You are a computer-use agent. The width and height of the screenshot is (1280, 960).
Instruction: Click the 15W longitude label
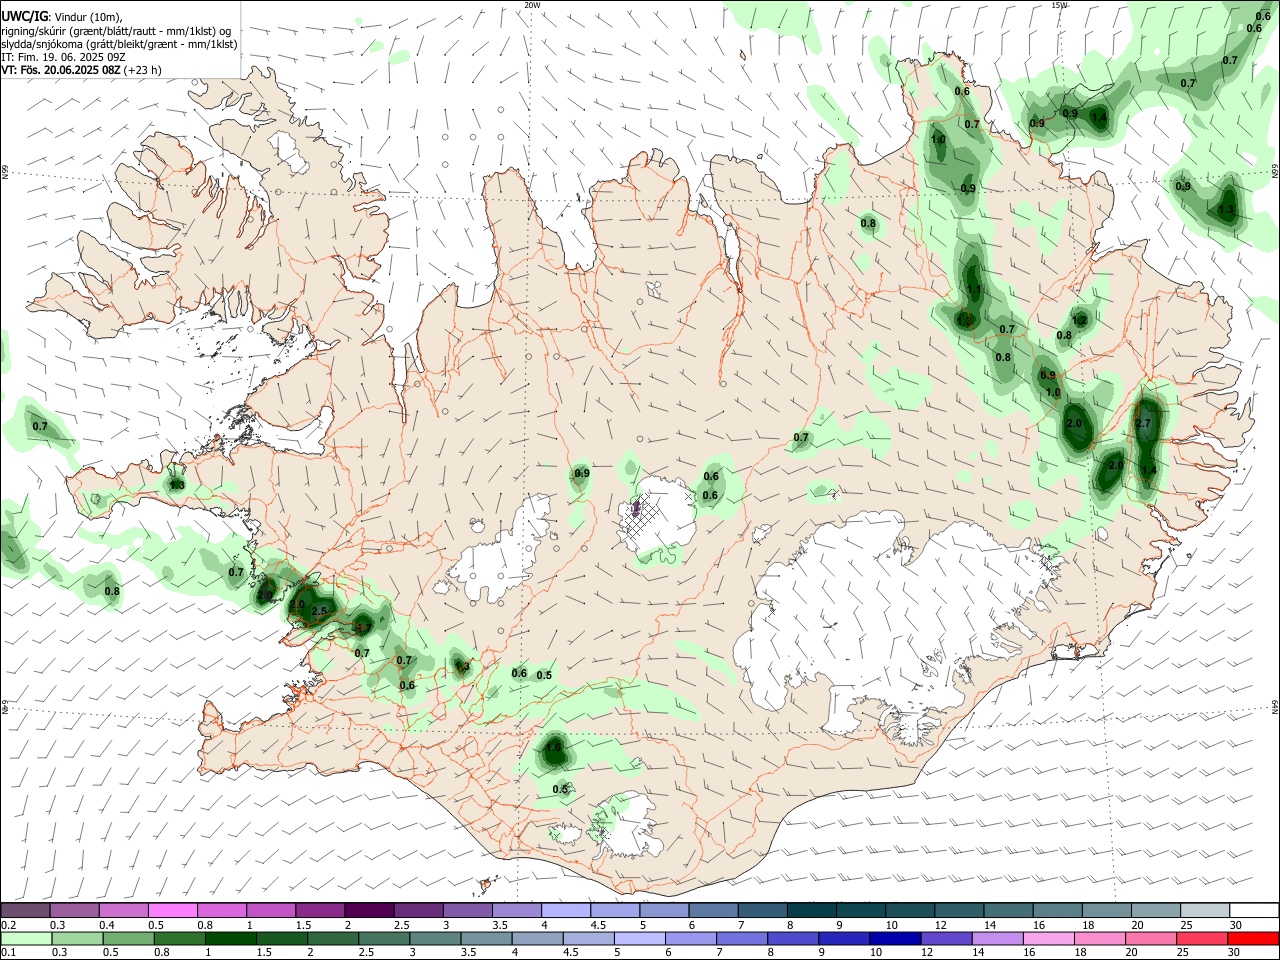1060,5
